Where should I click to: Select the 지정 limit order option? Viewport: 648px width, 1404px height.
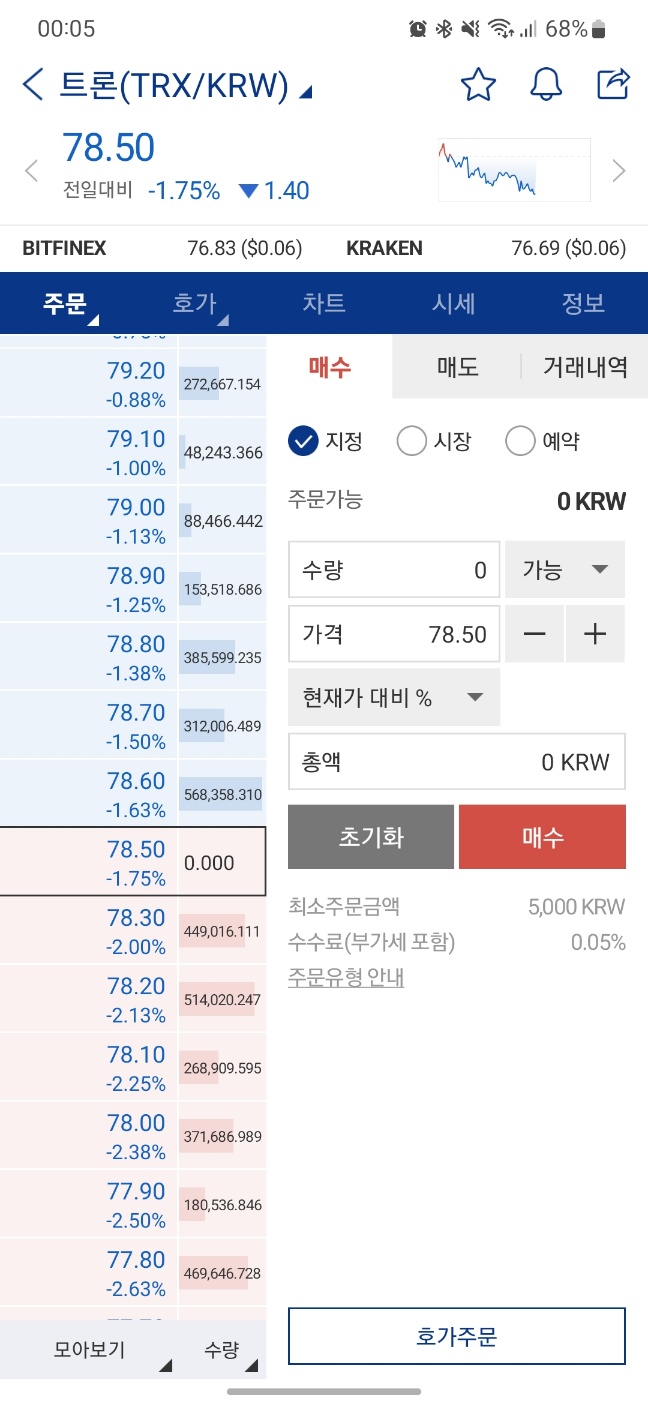pos(326,441)
